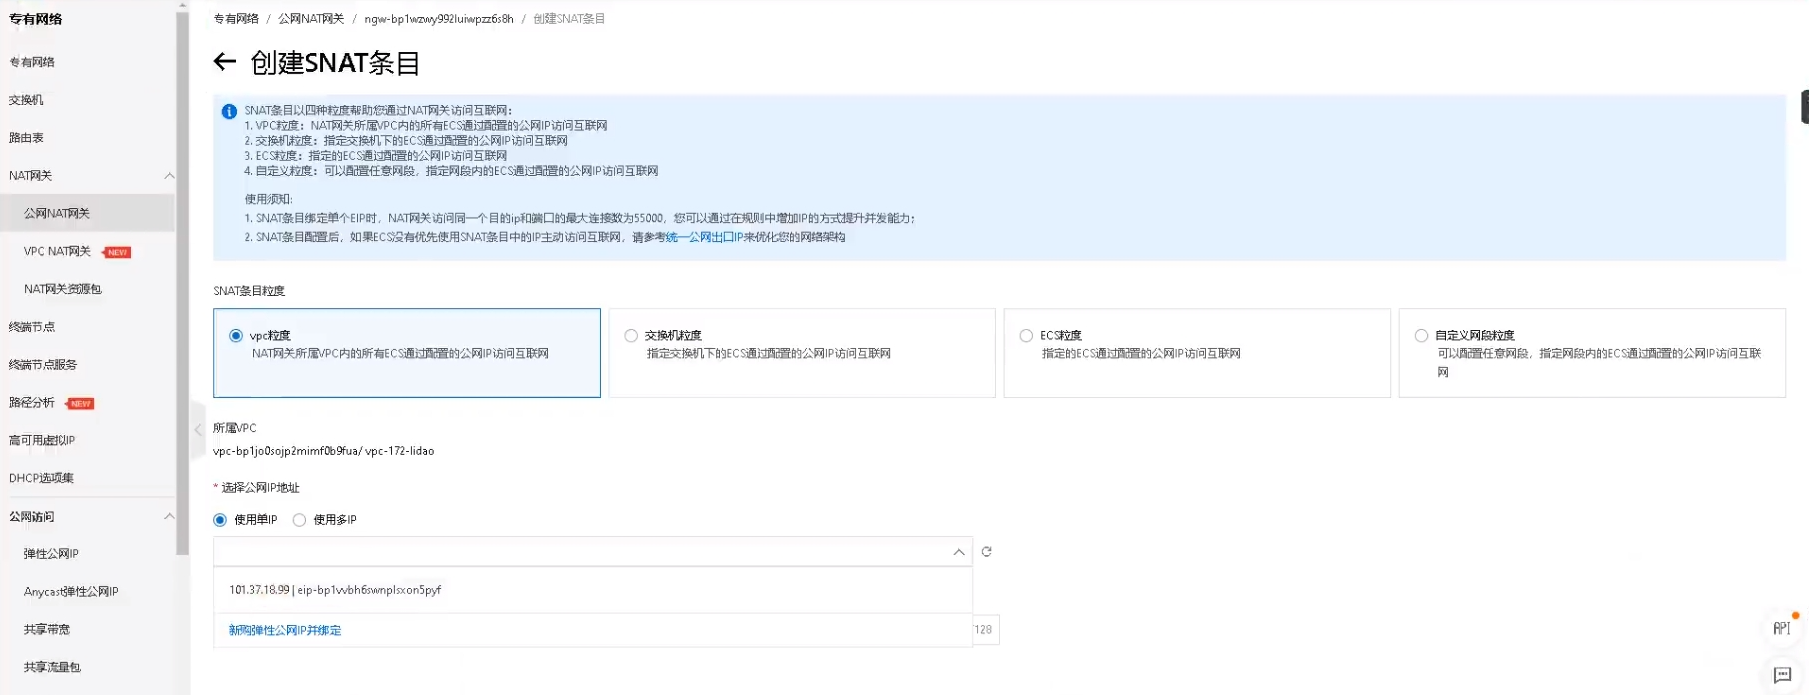Go to 弹性公网IP in the sidebar
This screenshot has width=1809, height=695.
pyautogui.click(x=51, y=554)
